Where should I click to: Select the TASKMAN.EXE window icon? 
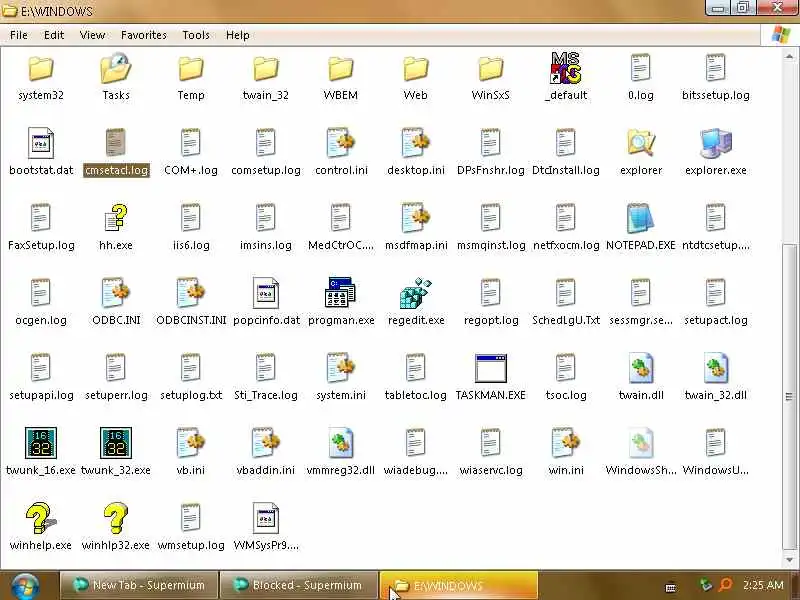[491, 368]
